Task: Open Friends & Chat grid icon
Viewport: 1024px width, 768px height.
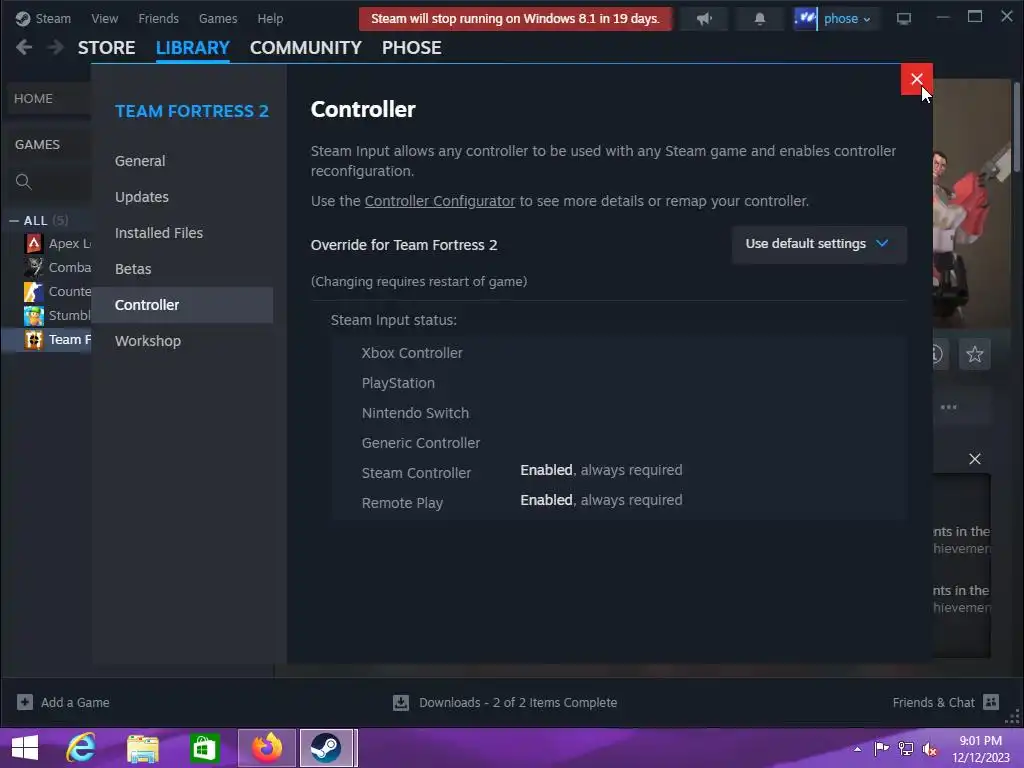Action: [991, 702]
